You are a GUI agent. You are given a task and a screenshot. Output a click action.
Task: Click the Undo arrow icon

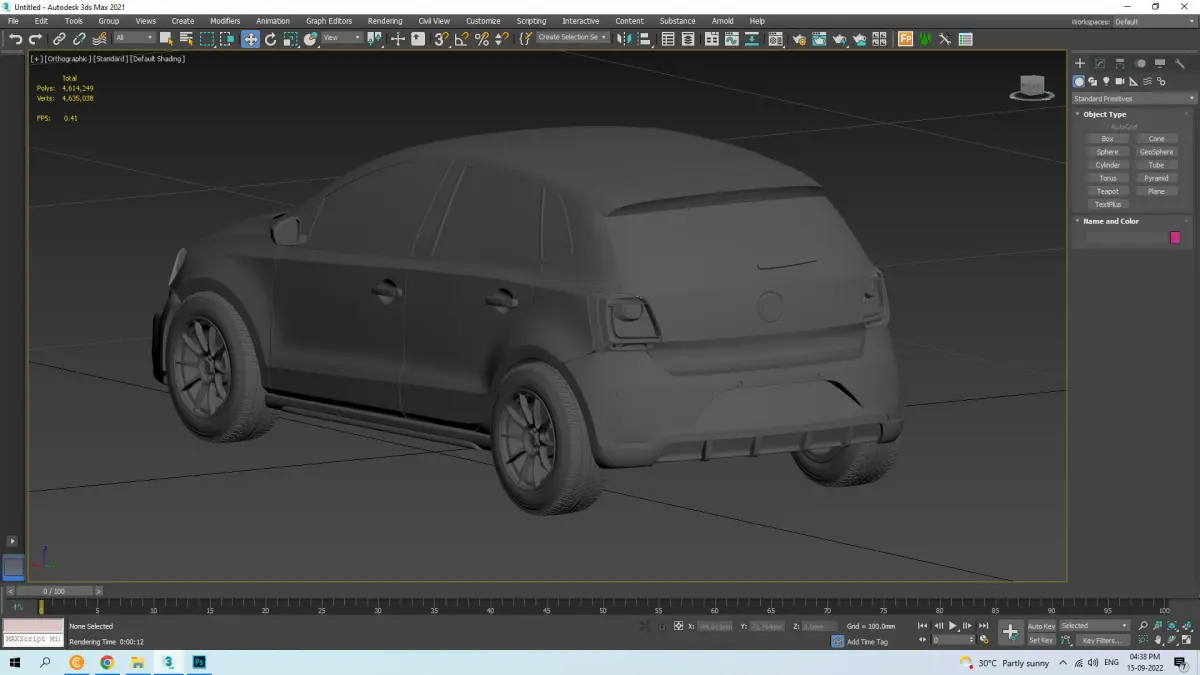coord(15,39)
